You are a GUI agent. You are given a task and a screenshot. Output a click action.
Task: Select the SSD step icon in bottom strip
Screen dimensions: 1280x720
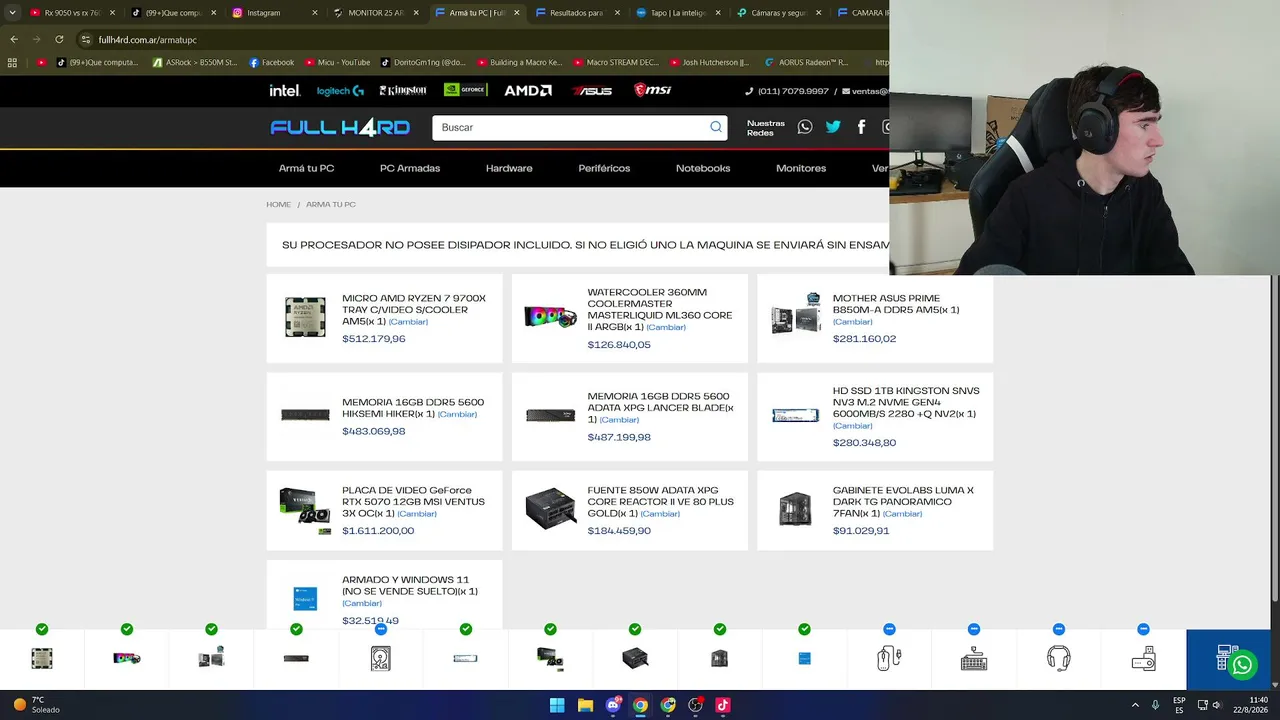pyautogui.click(x=465, y=658)
